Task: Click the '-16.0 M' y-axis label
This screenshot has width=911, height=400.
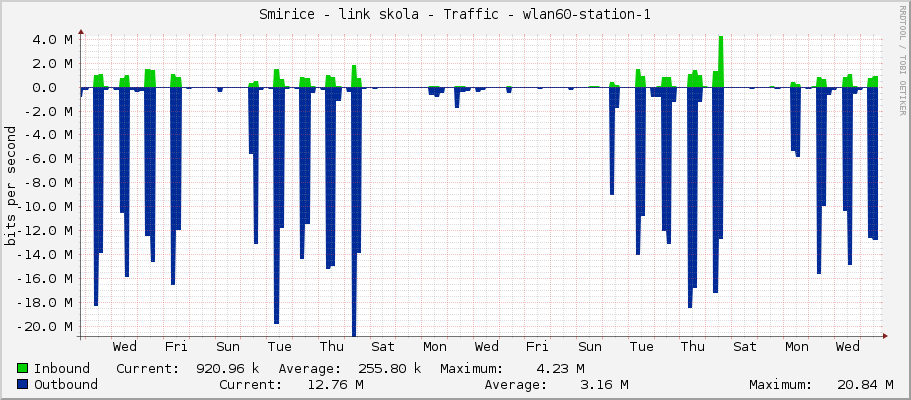Action: pyautogui.click(x=44, y=278)
